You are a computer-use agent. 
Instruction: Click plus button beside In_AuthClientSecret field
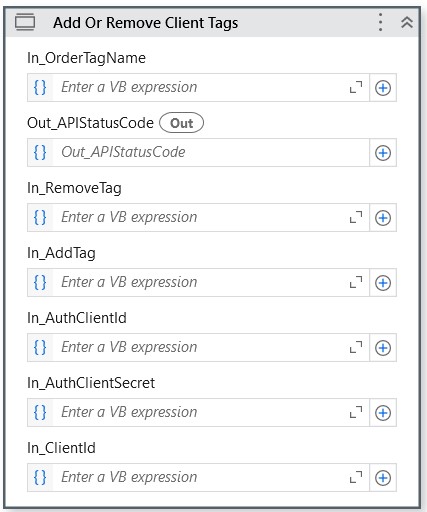click(x=383, y=413)
